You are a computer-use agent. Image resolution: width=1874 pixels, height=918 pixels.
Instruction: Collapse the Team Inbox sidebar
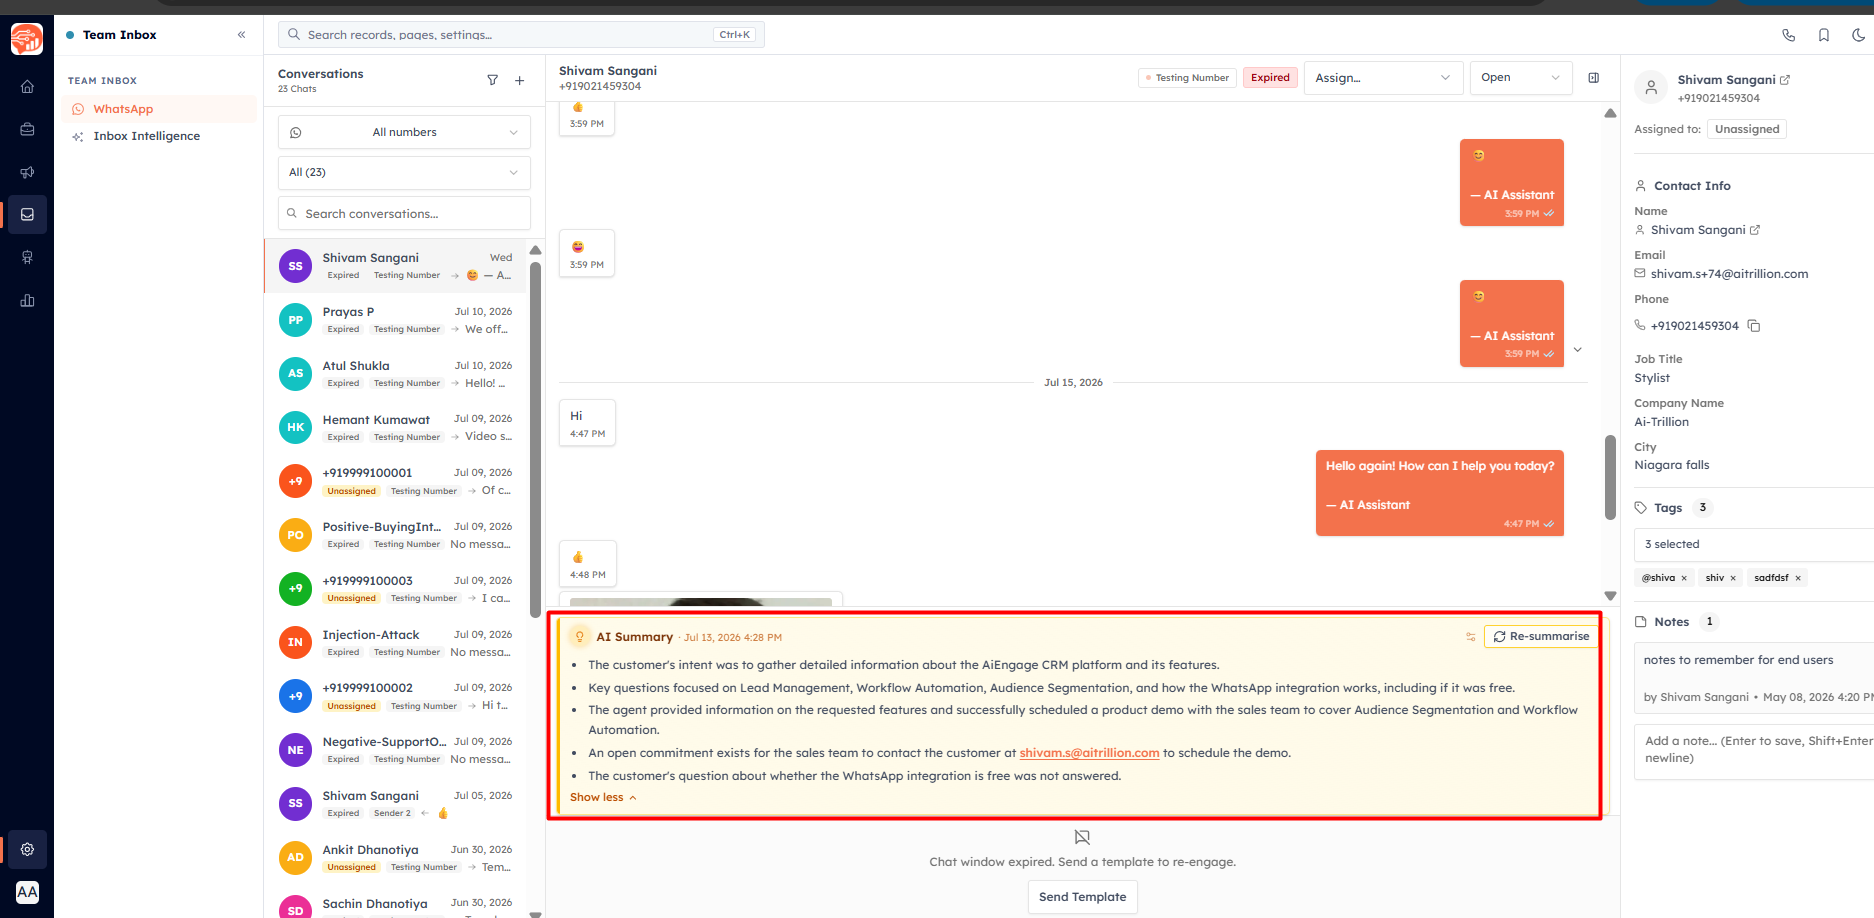[x=241, y=35]
